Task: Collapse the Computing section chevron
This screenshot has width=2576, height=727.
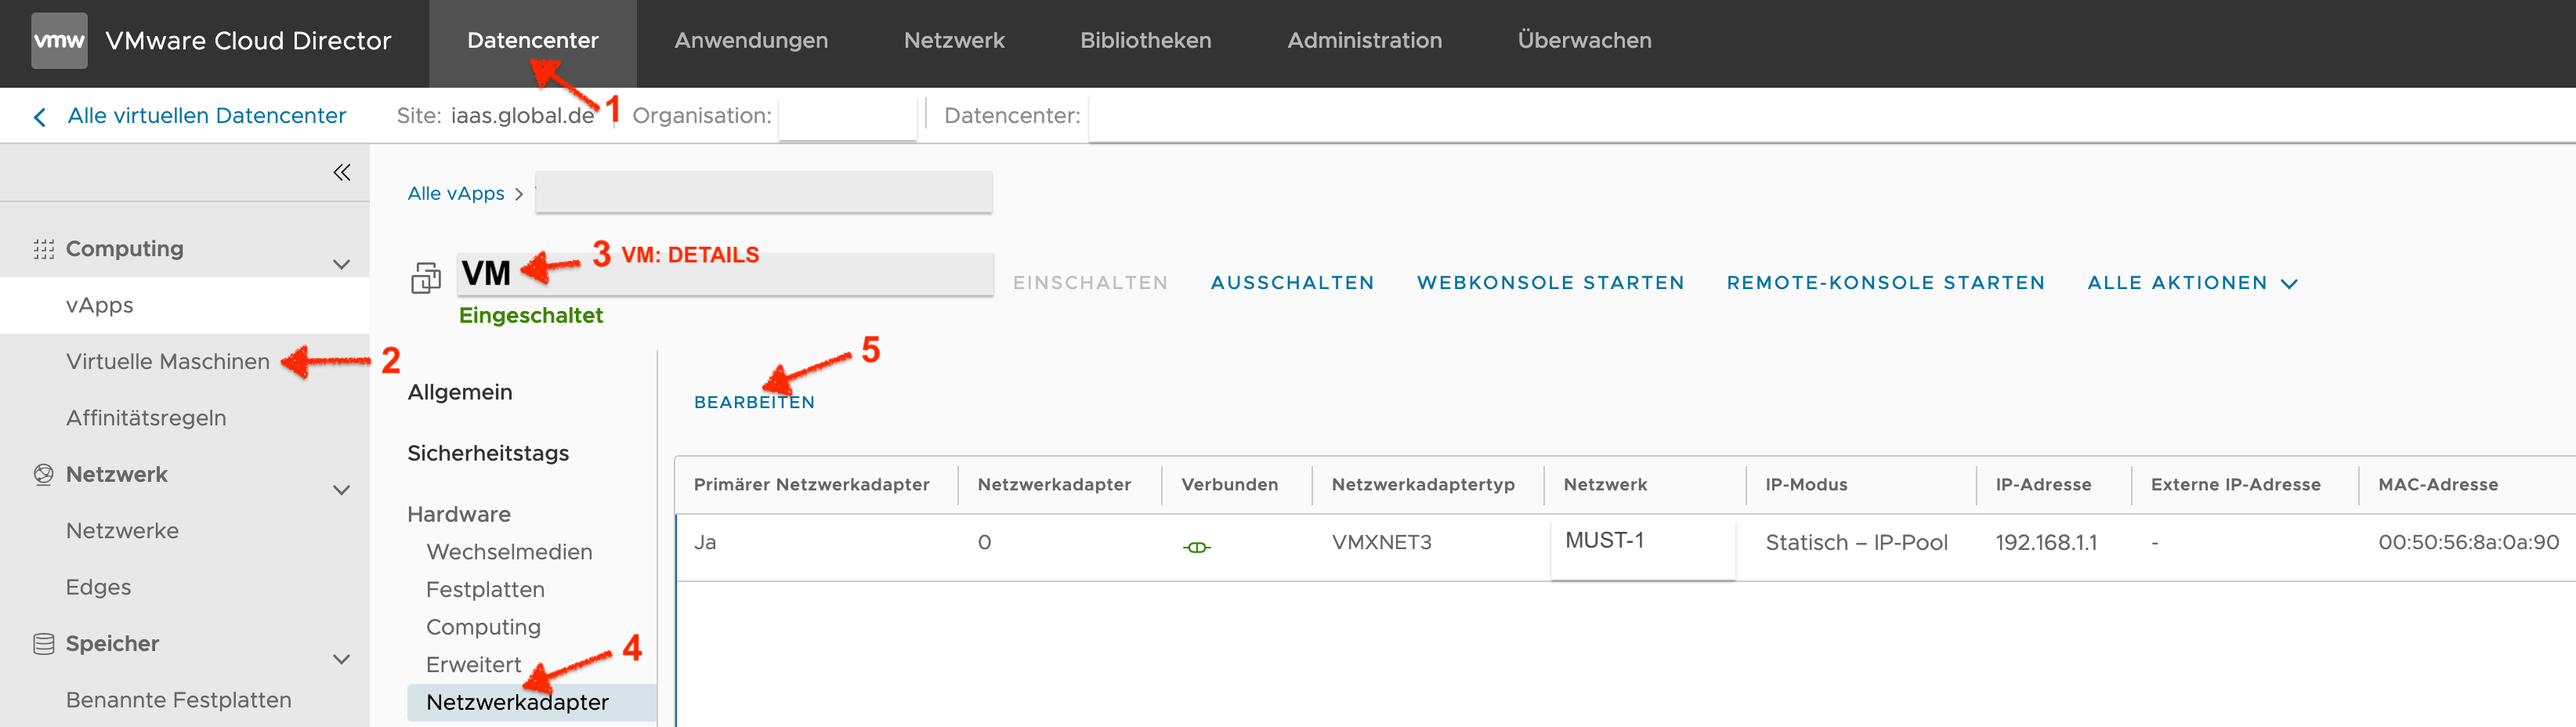Action: pyautogui.click(x=342, y=265)
